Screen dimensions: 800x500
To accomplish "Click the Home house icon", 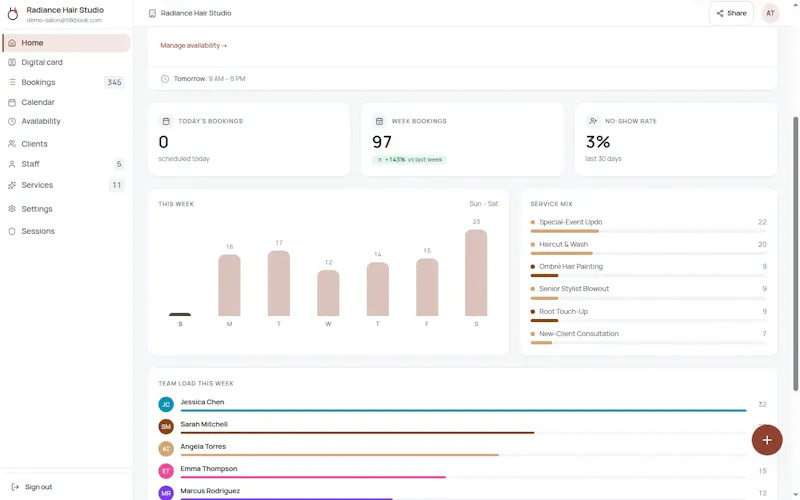I will [12, 43].
